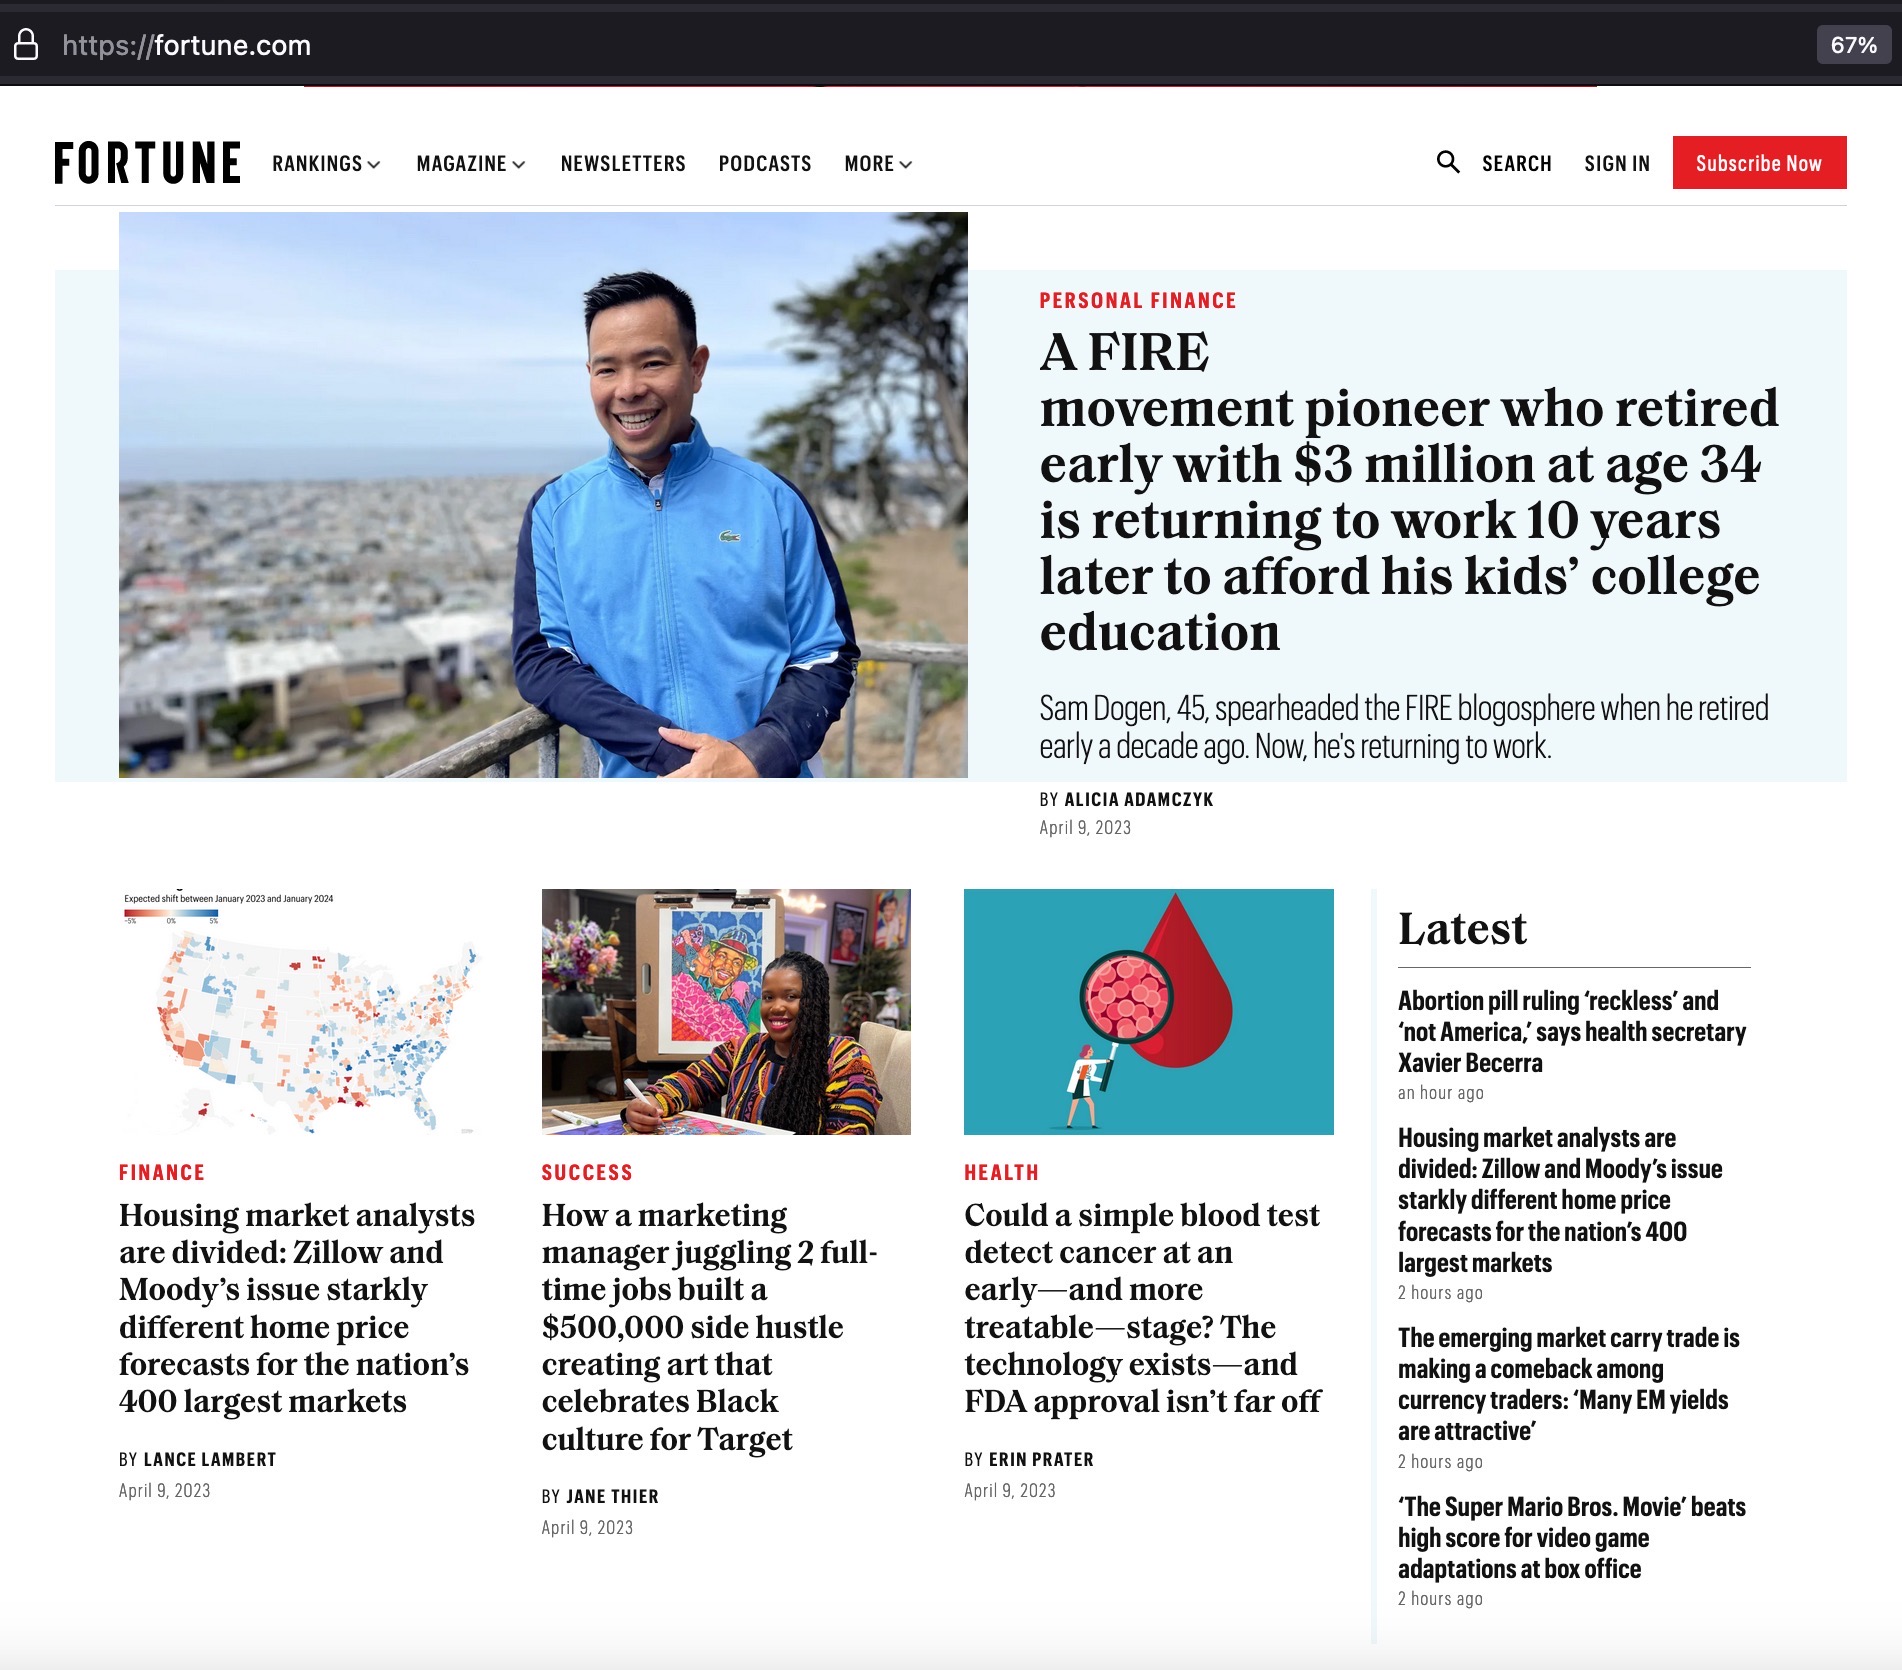This screenshot has width=1902, height=1670.
Task: Select the Sign In link
Action: [1616, 163]
